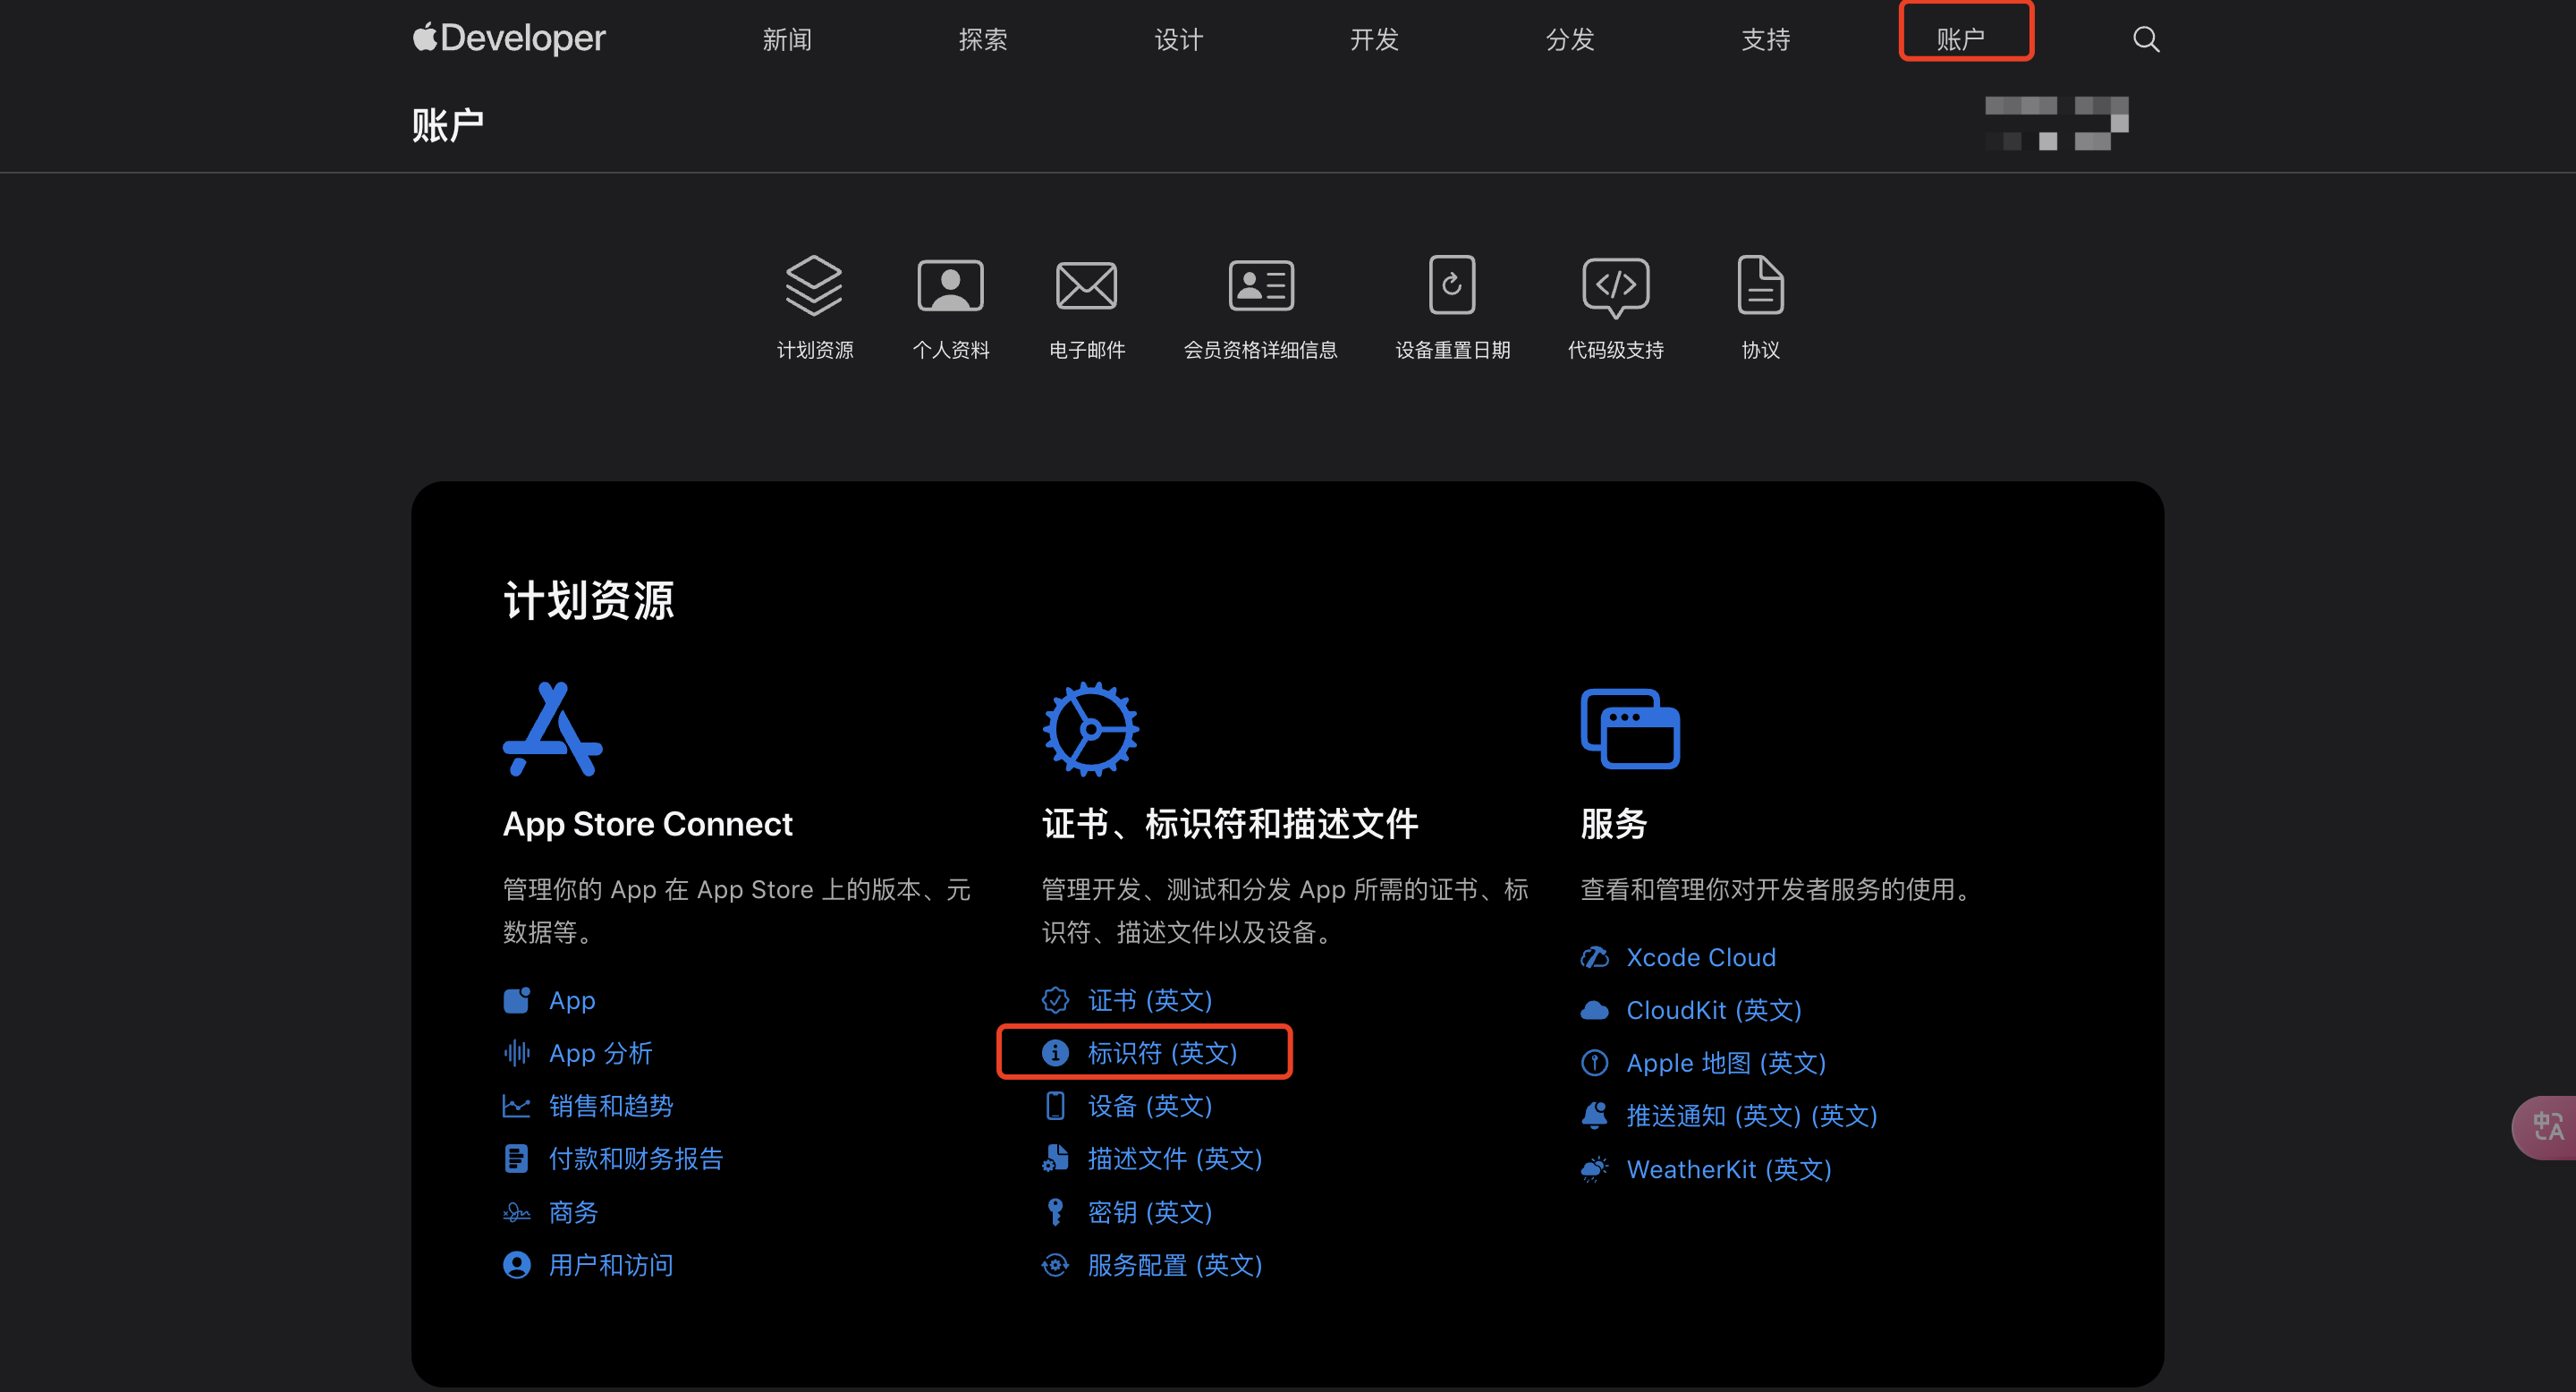
Task: Click the 计划资源 section title
Action: tap(588, 601)
